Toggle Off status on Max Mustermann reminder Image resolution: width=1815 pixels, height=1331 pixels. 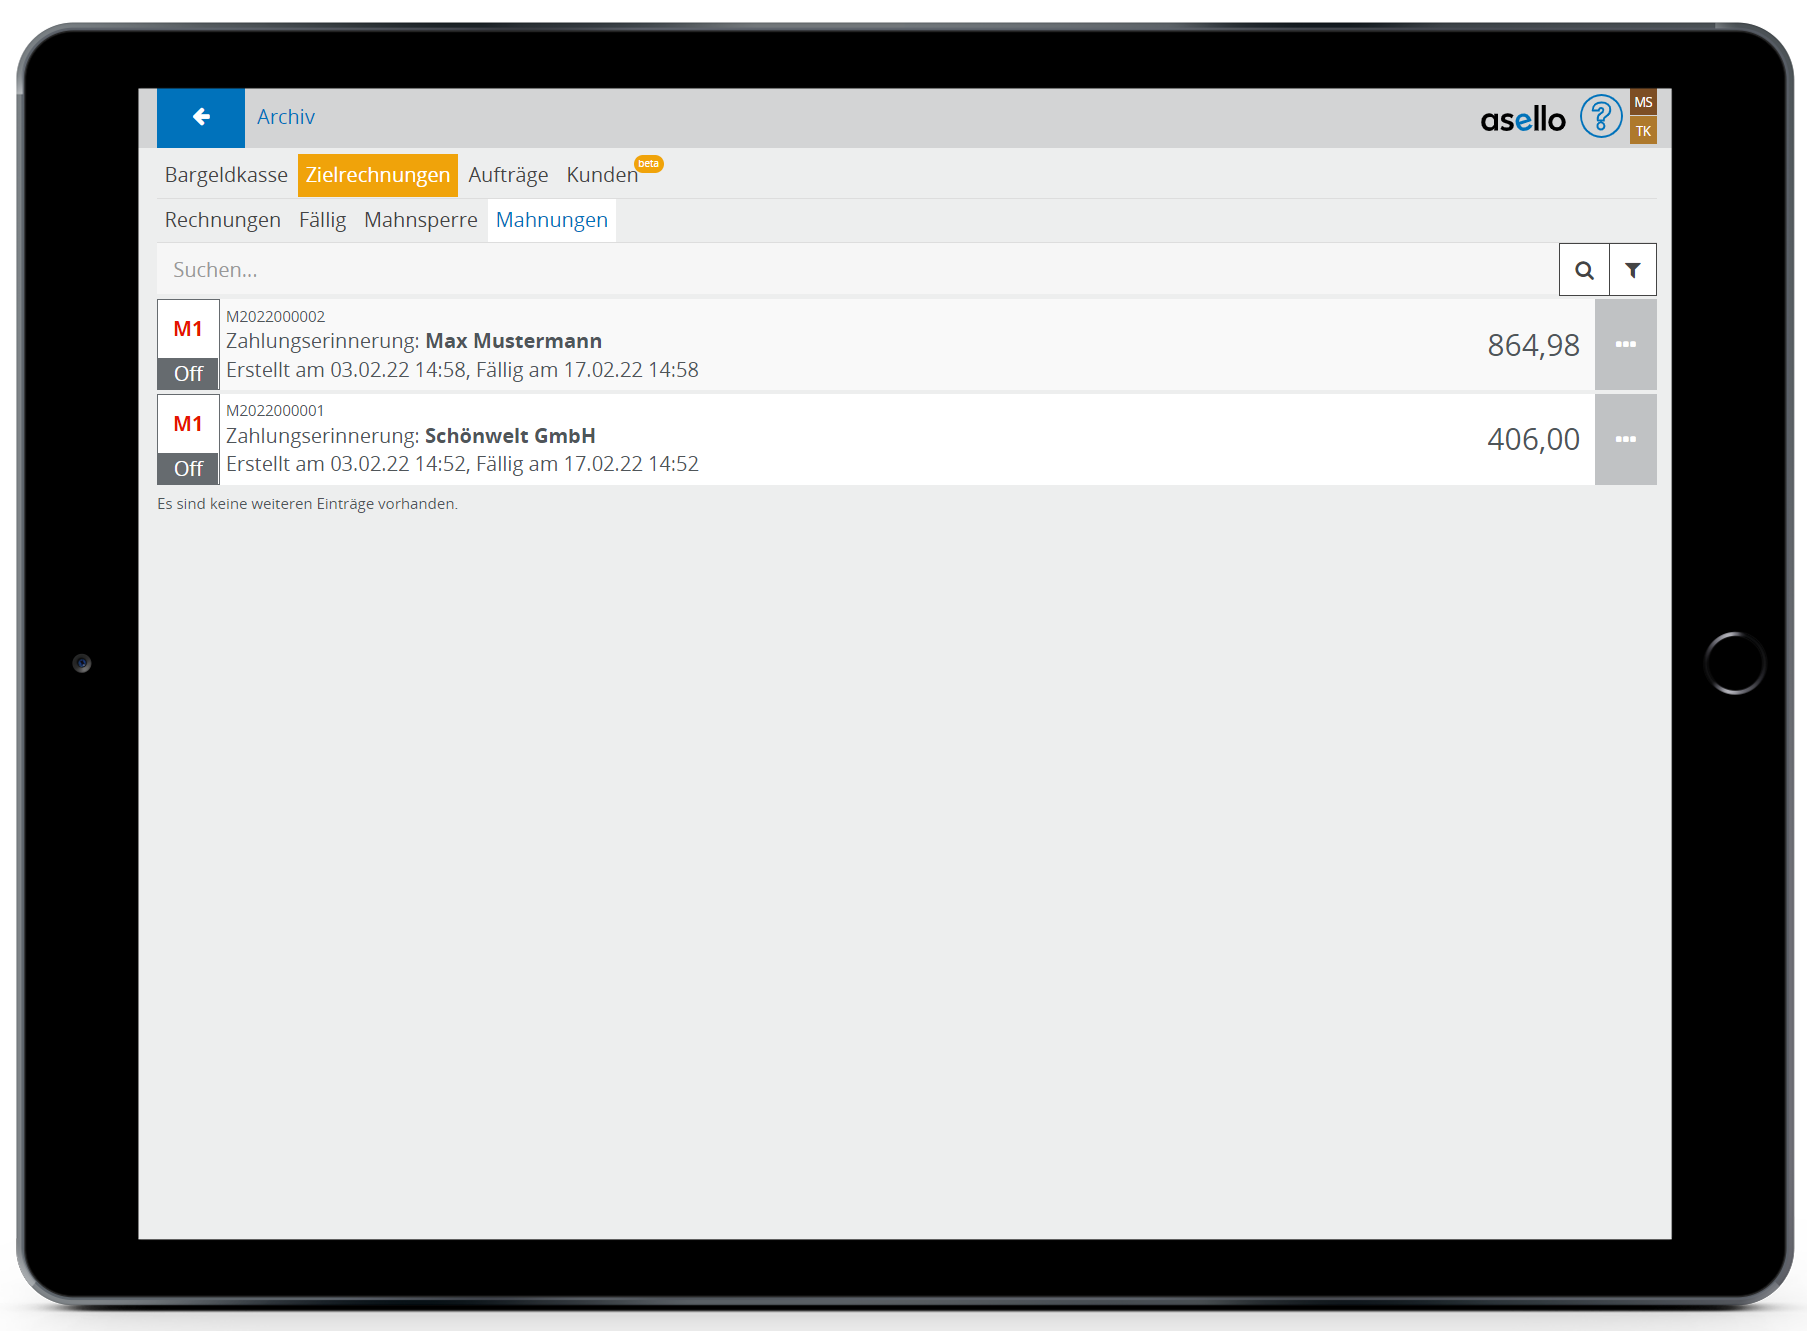pyautogui.click(x=188, y=374)
